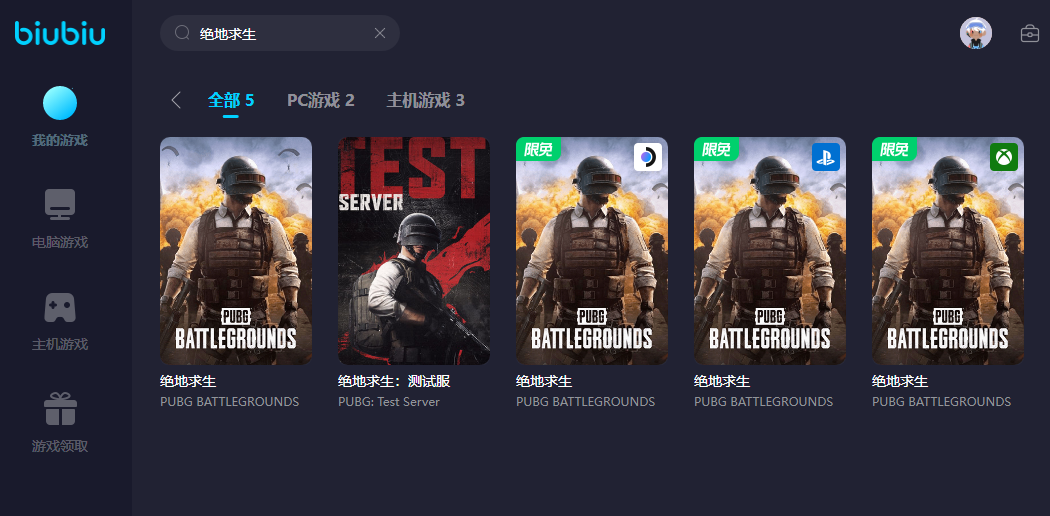Screen dimensions: 1050x516
Task: Click the 绝地求生：测试服 title text
Action: click(394, 381)
